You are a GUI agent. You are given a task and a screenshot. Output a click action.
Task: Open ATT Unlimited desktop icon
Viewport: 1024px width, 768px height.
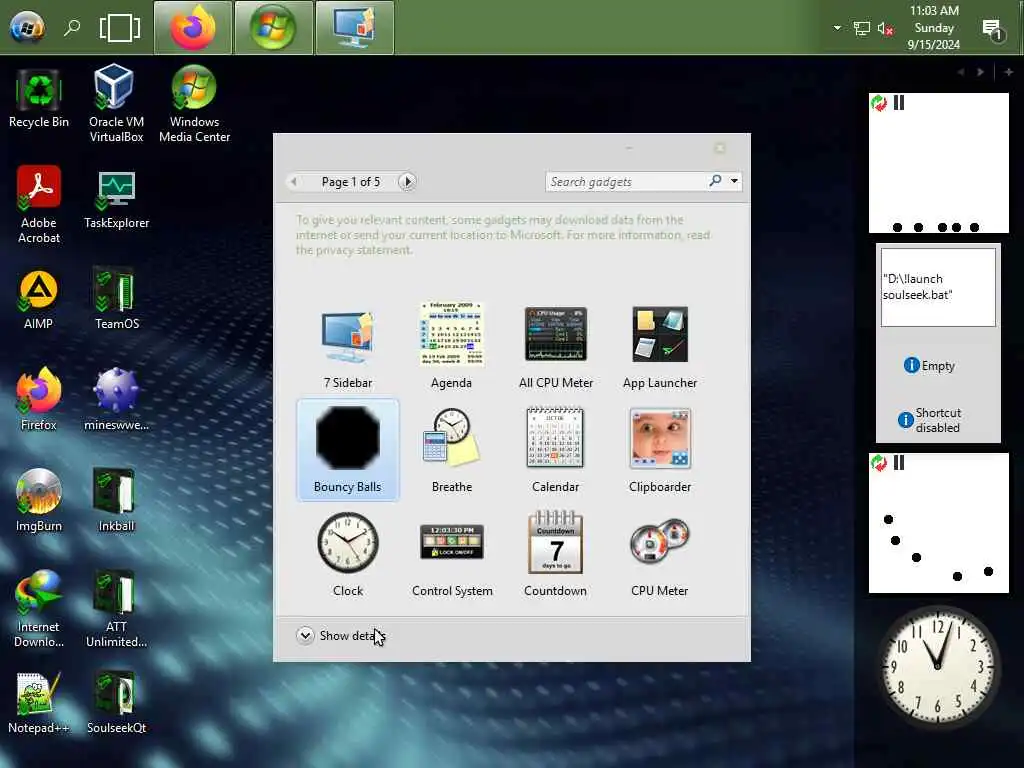point(116,609)
